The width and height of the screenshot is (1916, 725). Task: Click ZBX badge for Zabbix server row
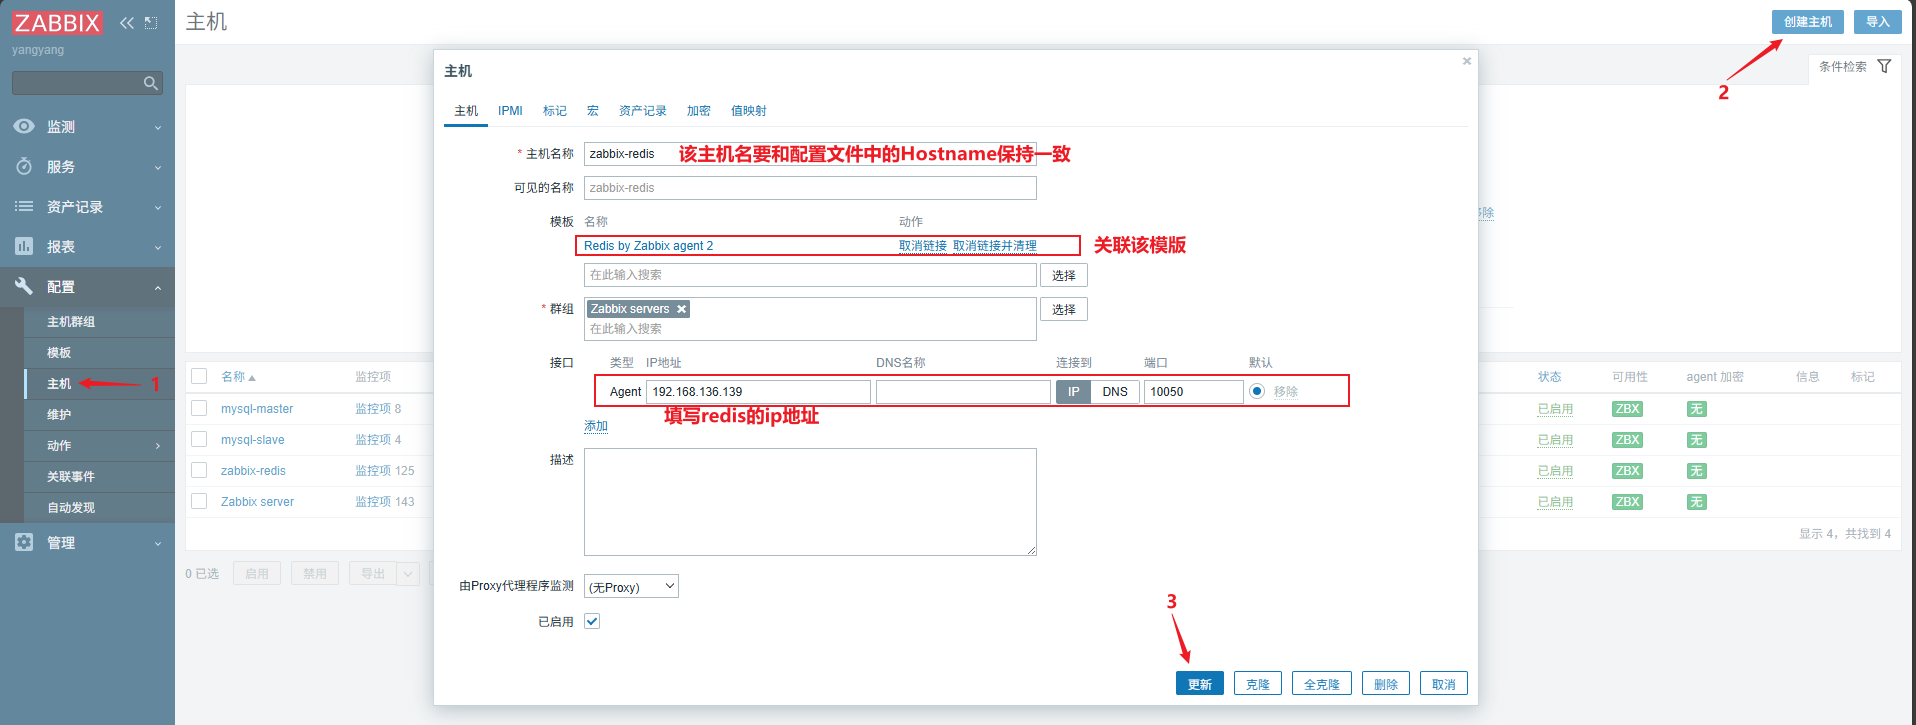[1627, 502]
